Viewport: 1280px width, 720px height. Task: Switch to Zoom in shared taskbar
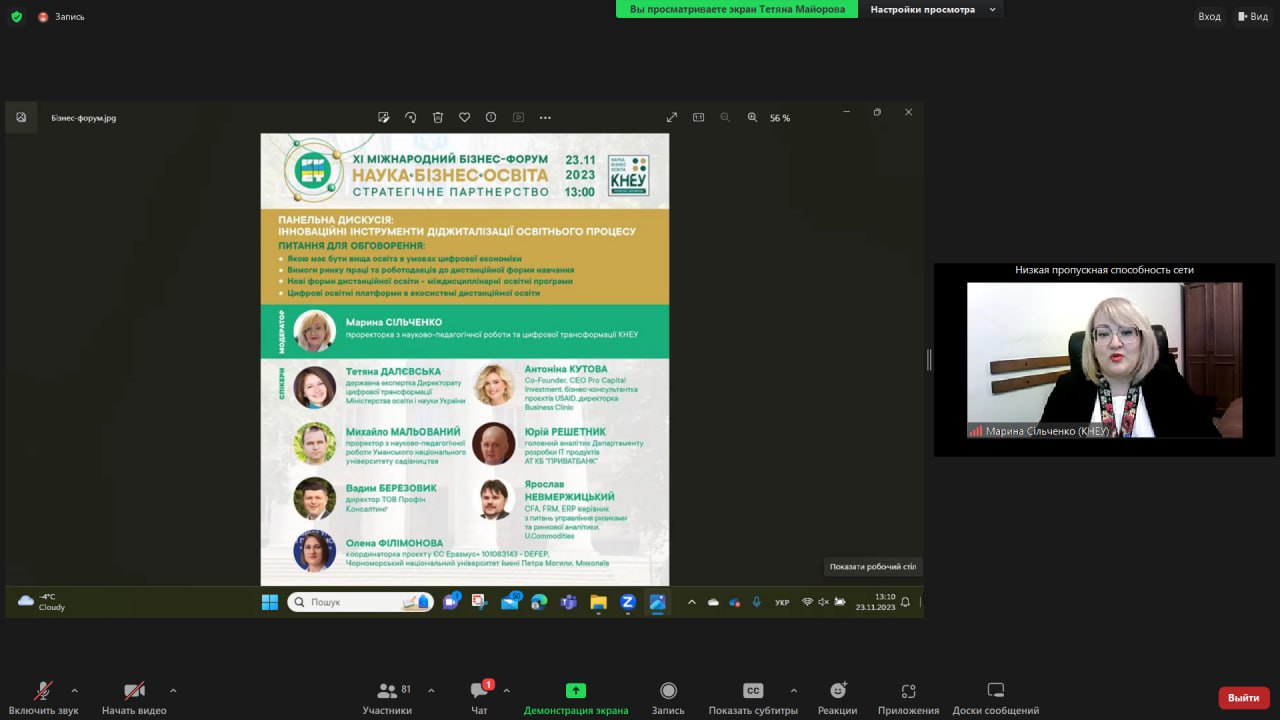628,602
